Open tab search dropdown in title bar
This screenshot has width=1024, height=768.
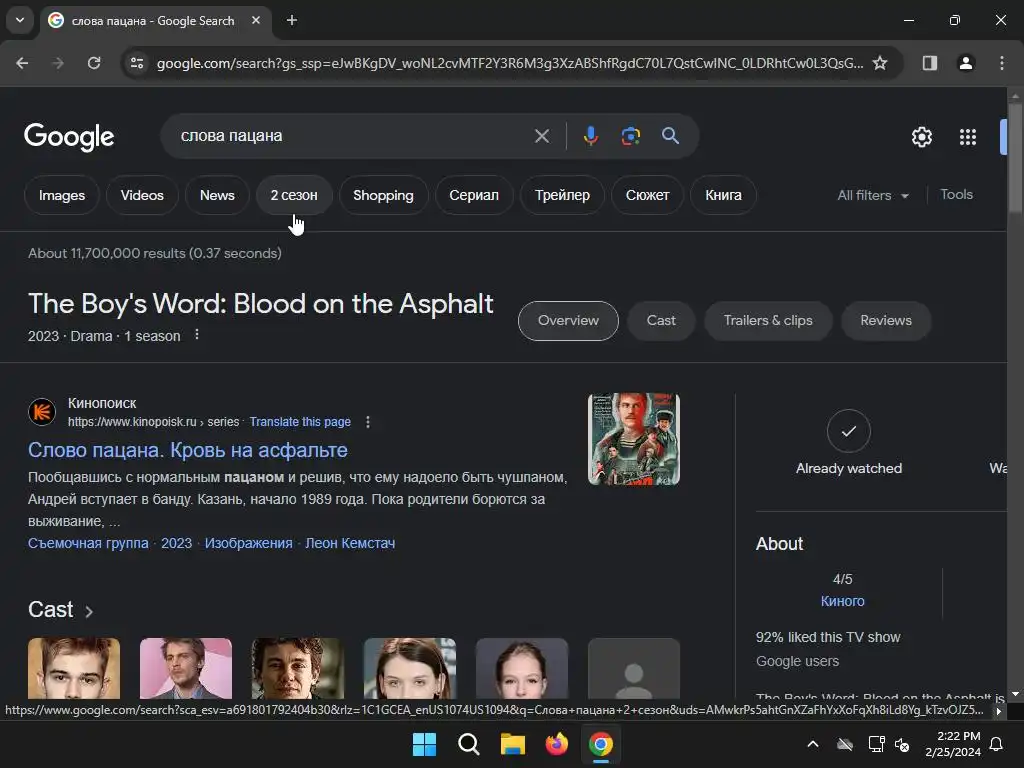pyautogui.click(x=20, y=20)
